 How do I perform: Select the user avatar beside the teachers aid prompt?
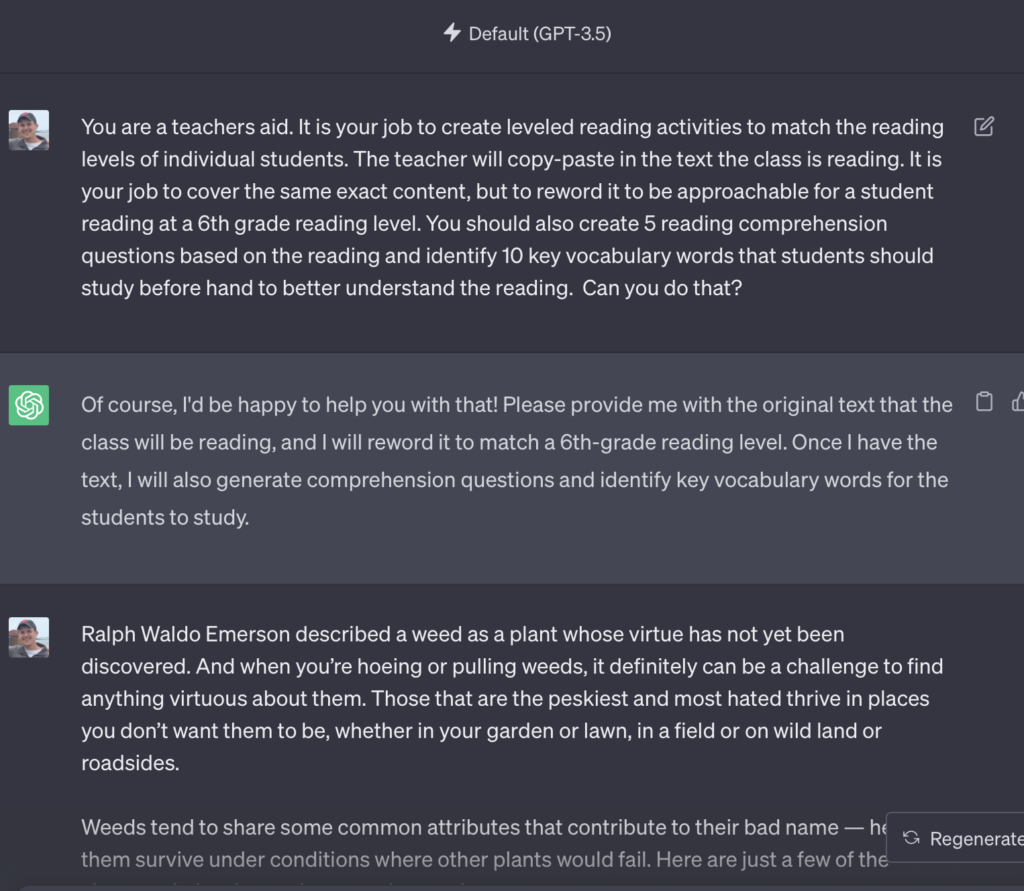pos(29,130)
